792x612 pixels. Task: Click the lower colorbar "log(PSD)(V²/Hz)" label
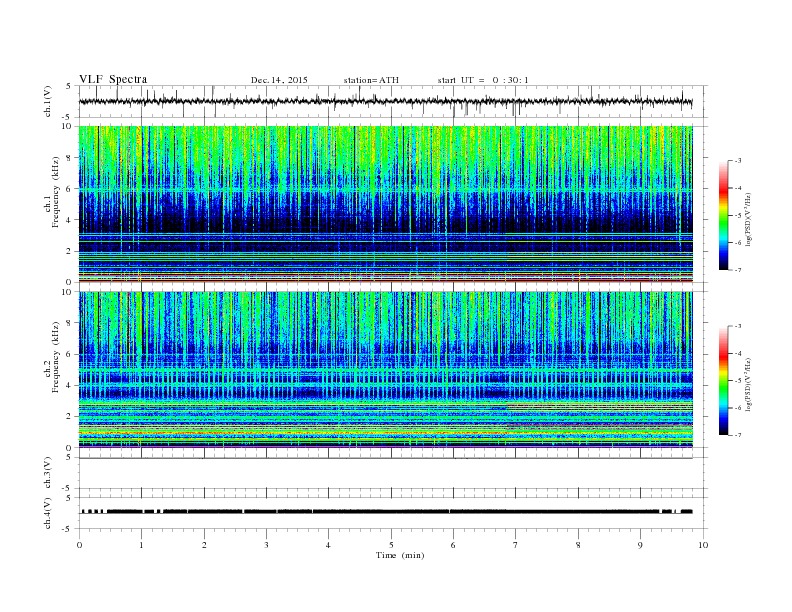[x=748, y=384]
